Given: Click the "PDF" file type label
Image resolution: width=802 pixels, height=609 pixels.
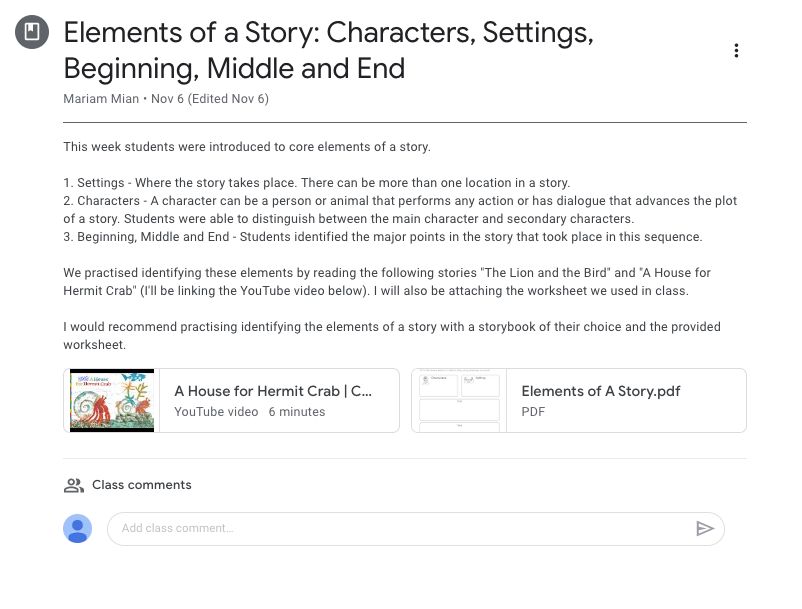Looking at the screenshot, I should pos(534,412).
